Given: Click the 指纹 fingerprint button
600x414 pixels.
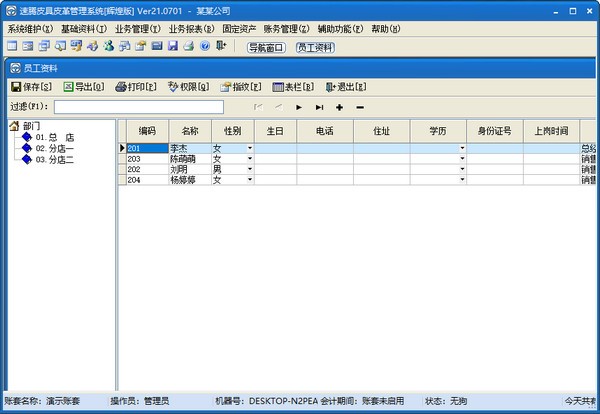Looking at the screenshot, I should point(240,87).
